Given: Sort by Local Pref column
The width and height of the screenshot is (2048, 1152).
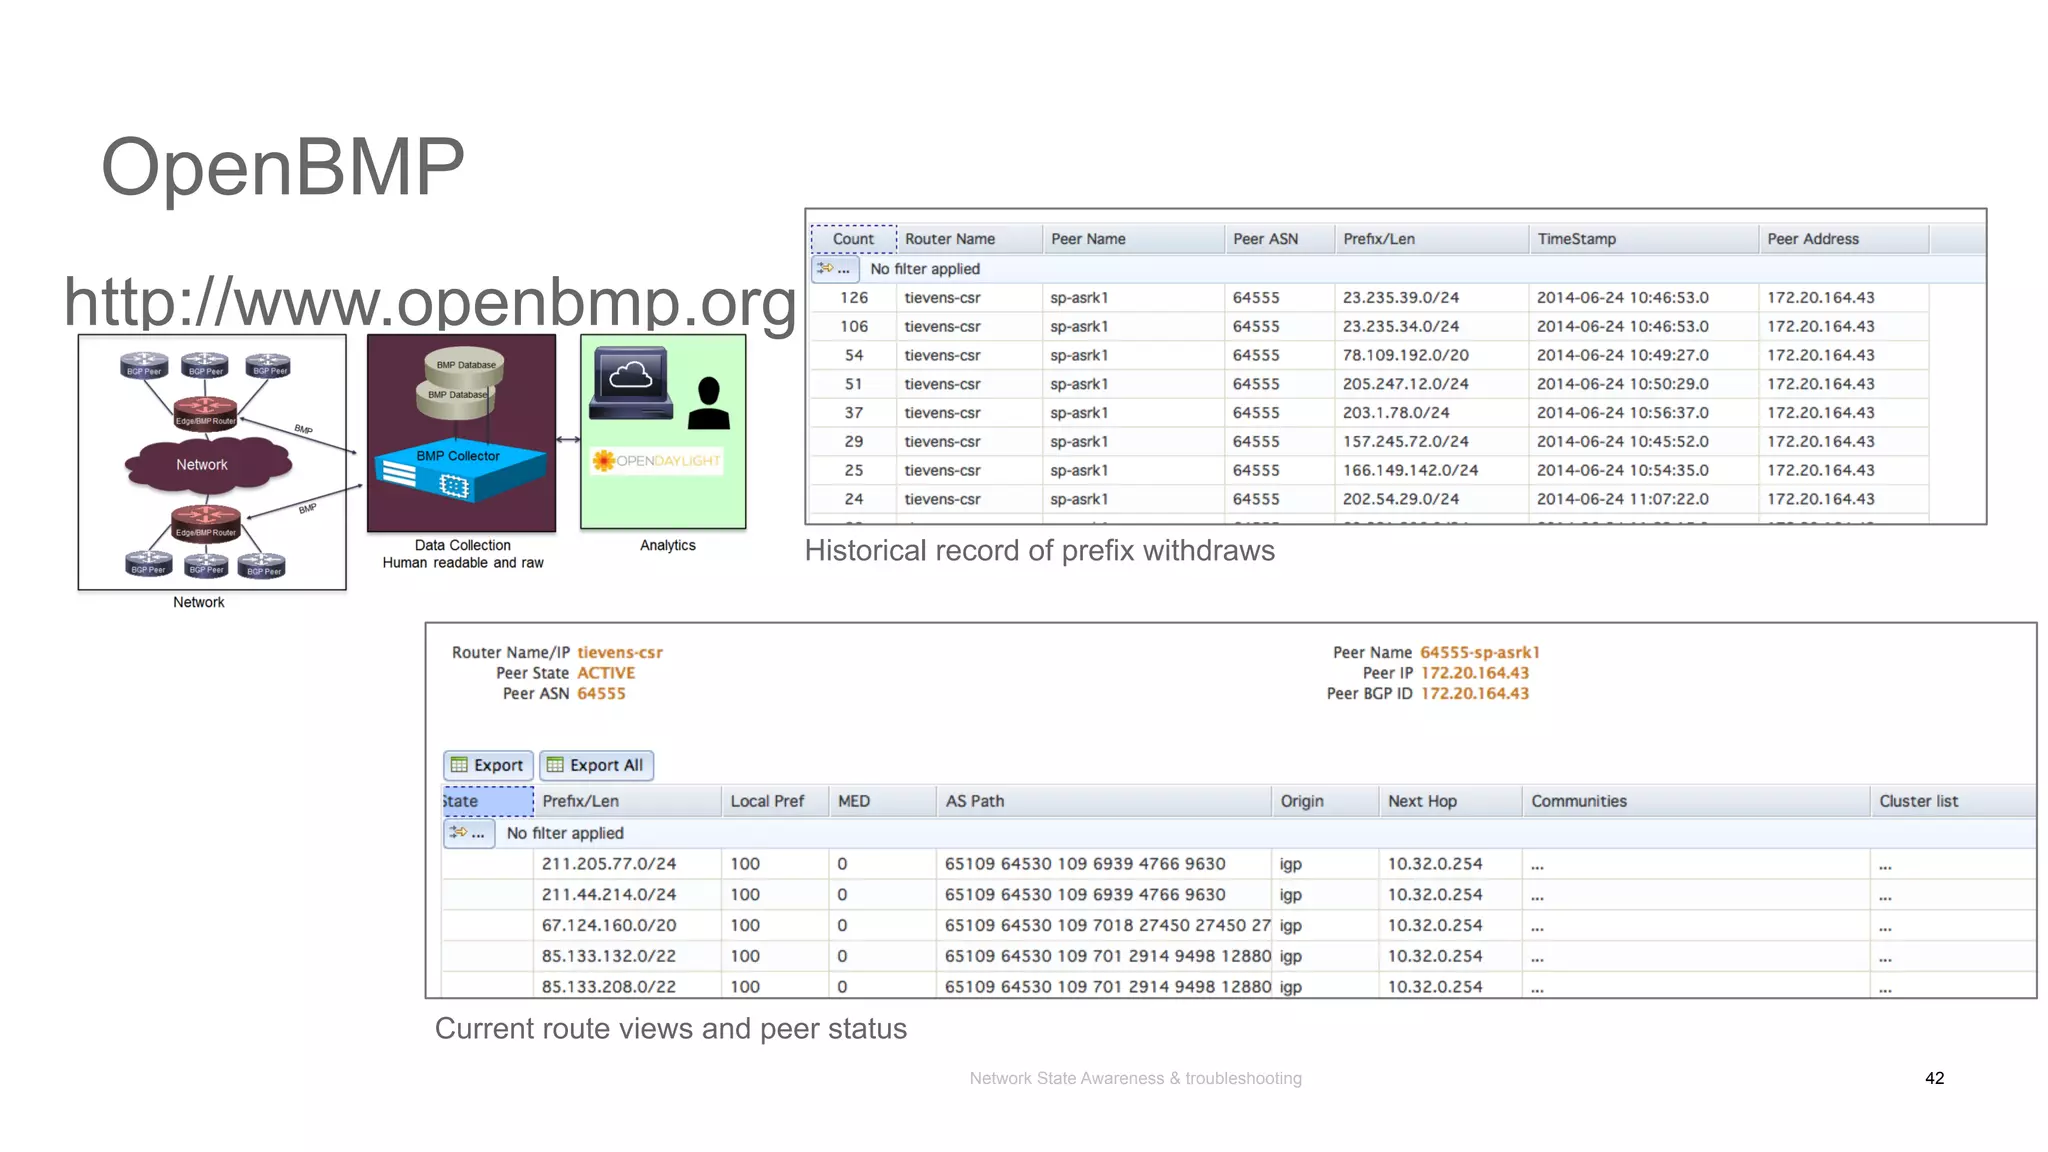Looking at the screenshot, I should (775, 801).
